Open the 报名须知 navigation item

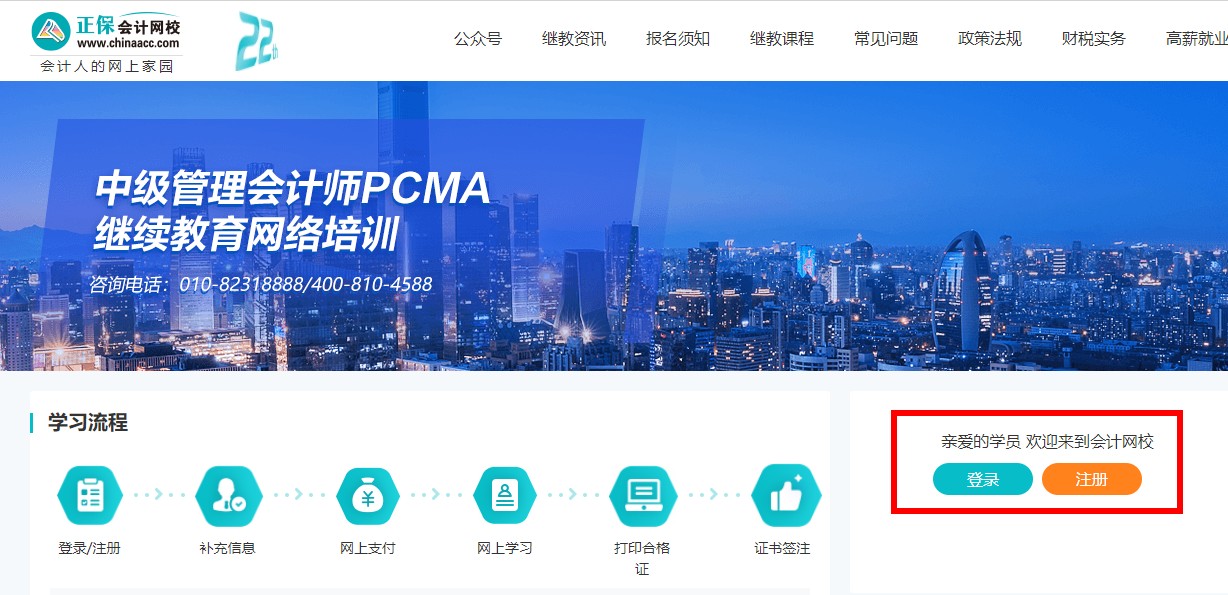678,39
